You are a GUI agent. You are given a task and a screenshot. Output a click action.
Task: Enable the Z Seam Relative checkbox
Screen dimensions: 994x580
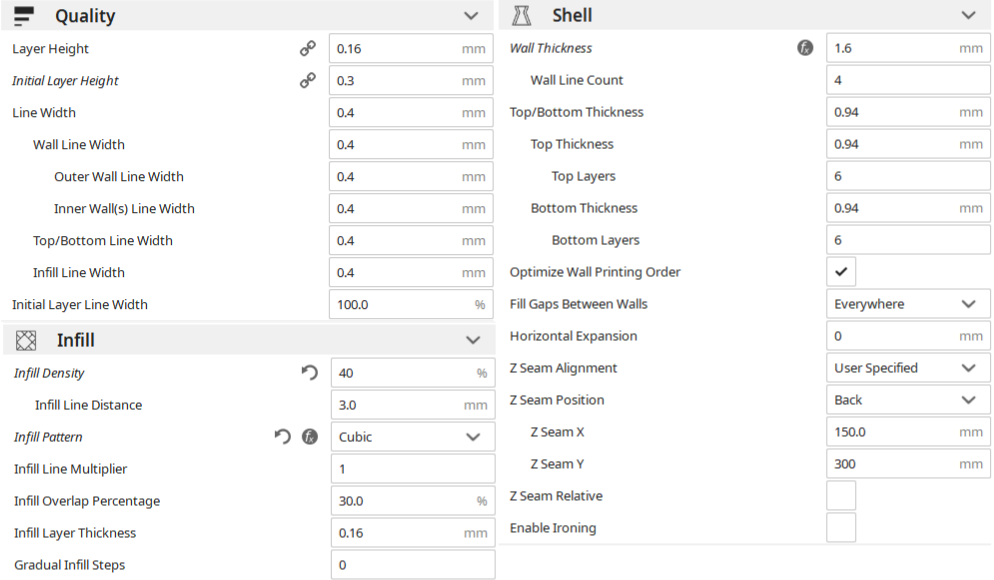pyautogui.click(x=841, y=496)
